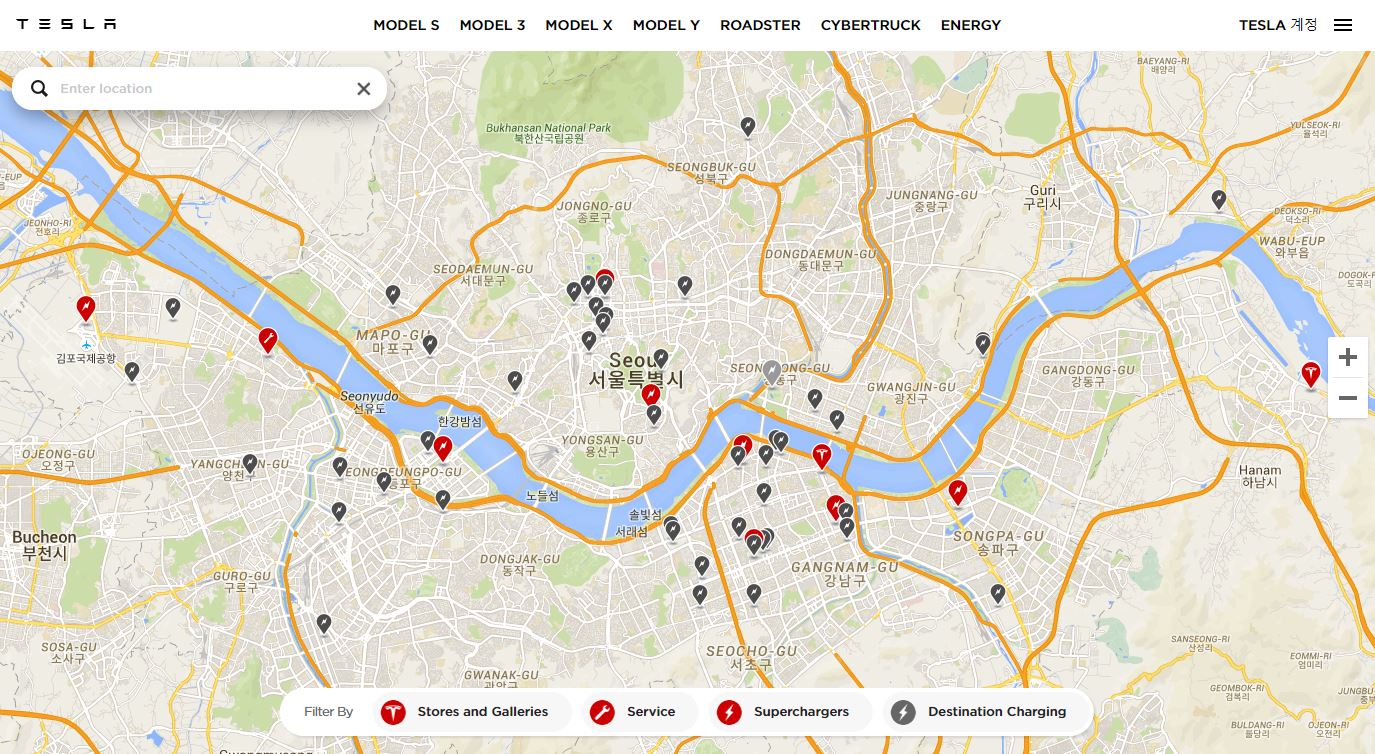1375x754 pixels.
Task: Open the Model 3 menu
Action: [492, 25]
